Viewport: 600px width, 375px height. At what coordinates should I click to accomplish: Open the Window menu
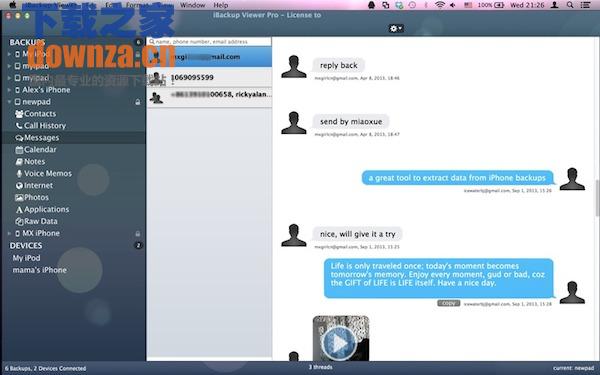pos(192,5)
